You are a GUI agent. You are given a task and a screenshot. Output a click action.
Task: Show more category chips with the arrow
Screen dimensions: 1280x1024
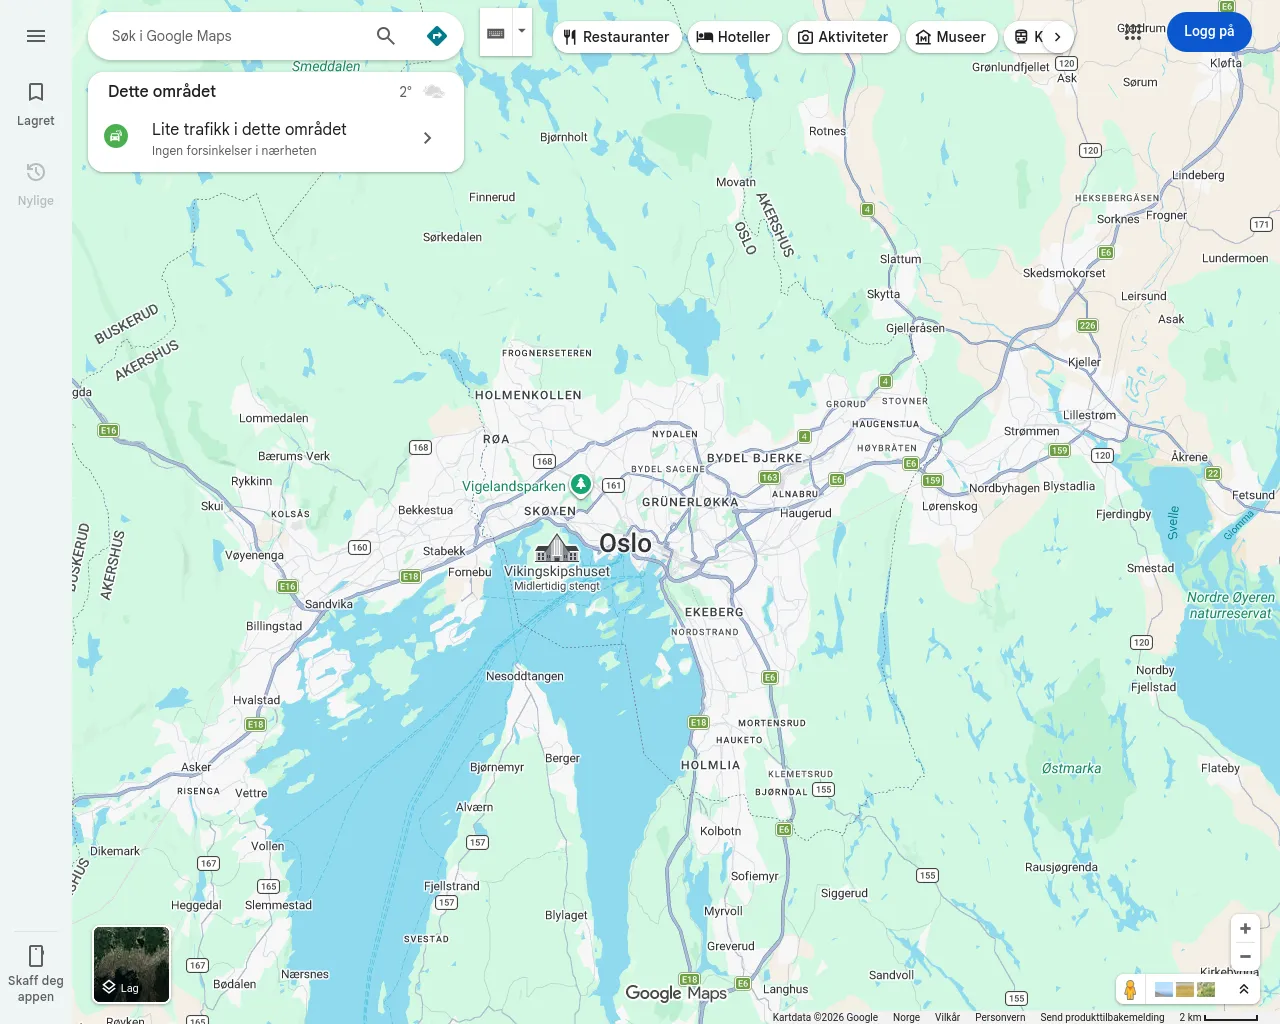pyautogui.click(x=1057, y=37)
